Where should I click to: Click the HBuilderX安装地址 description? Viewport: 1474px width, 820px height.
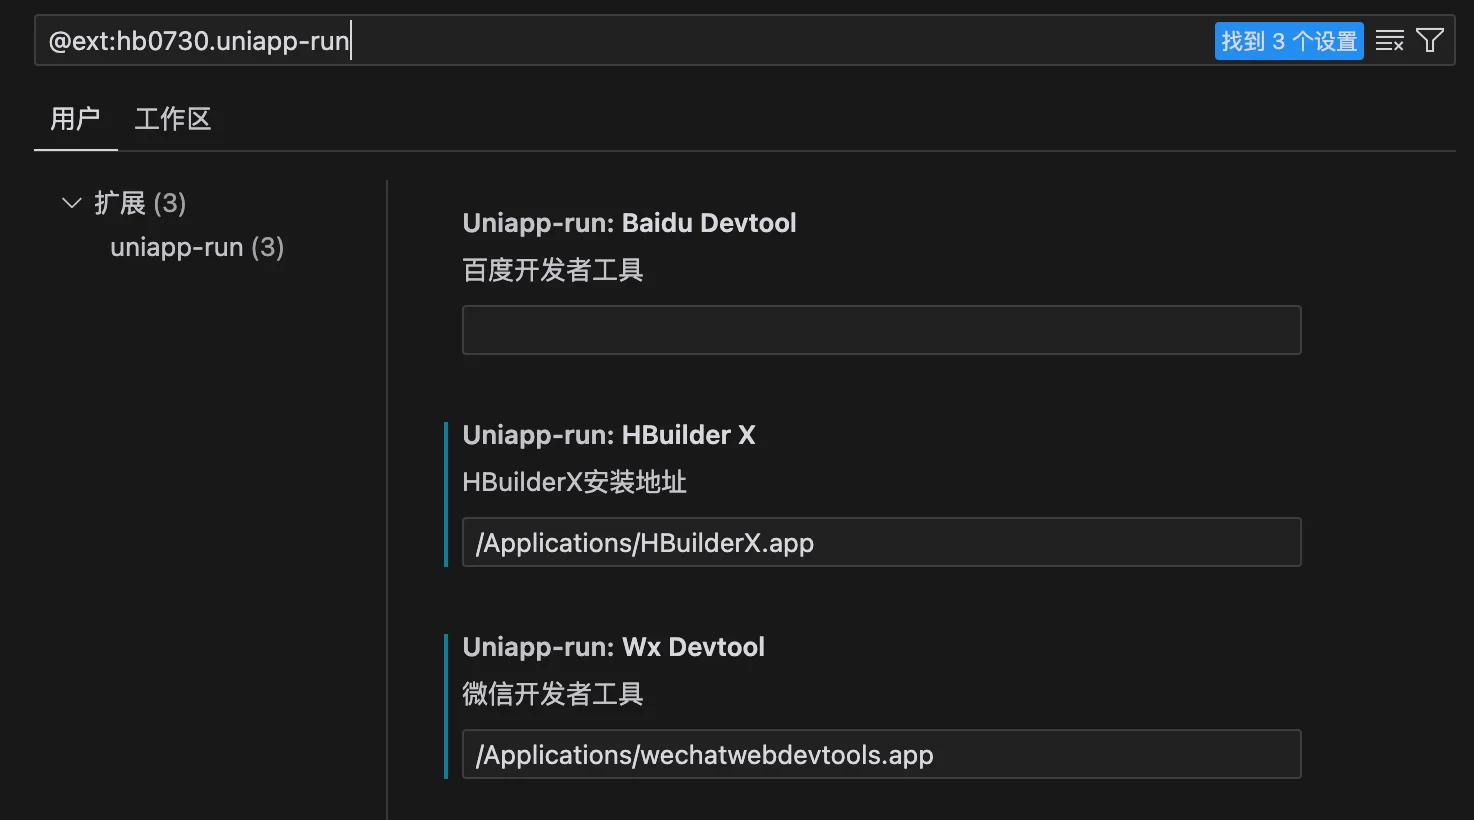(x=574, y=482)
